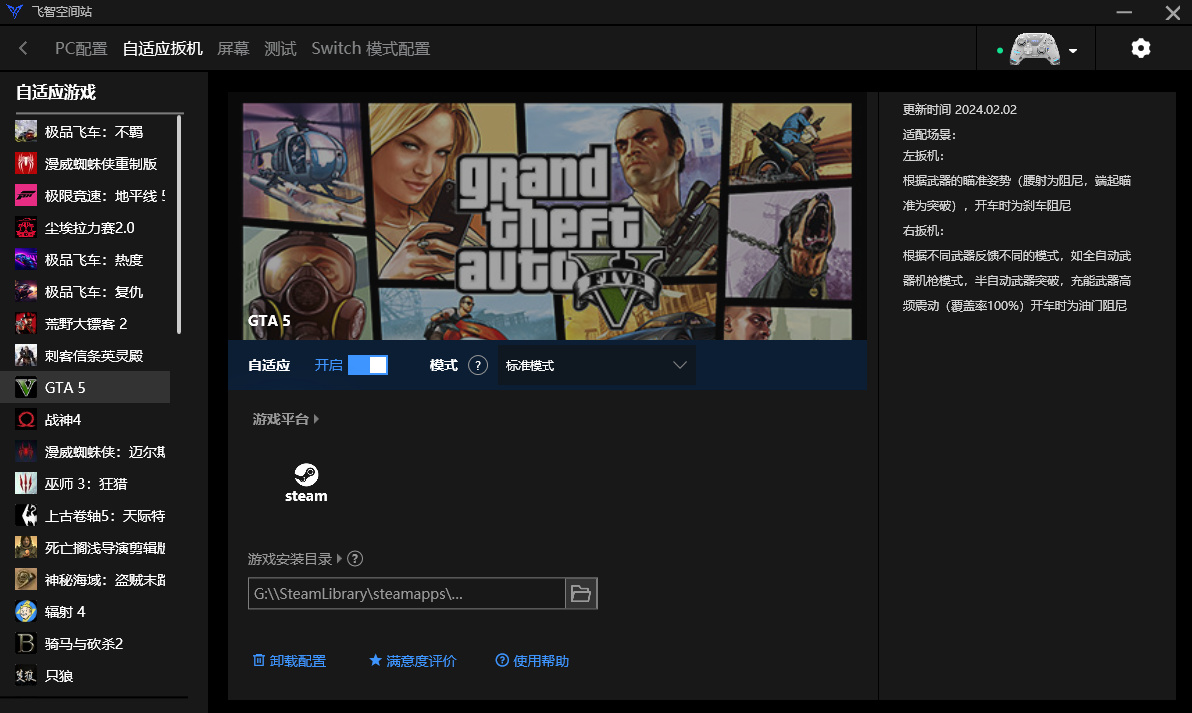Click the 辐射 4 Vault Boy icon

coord(26,611)
